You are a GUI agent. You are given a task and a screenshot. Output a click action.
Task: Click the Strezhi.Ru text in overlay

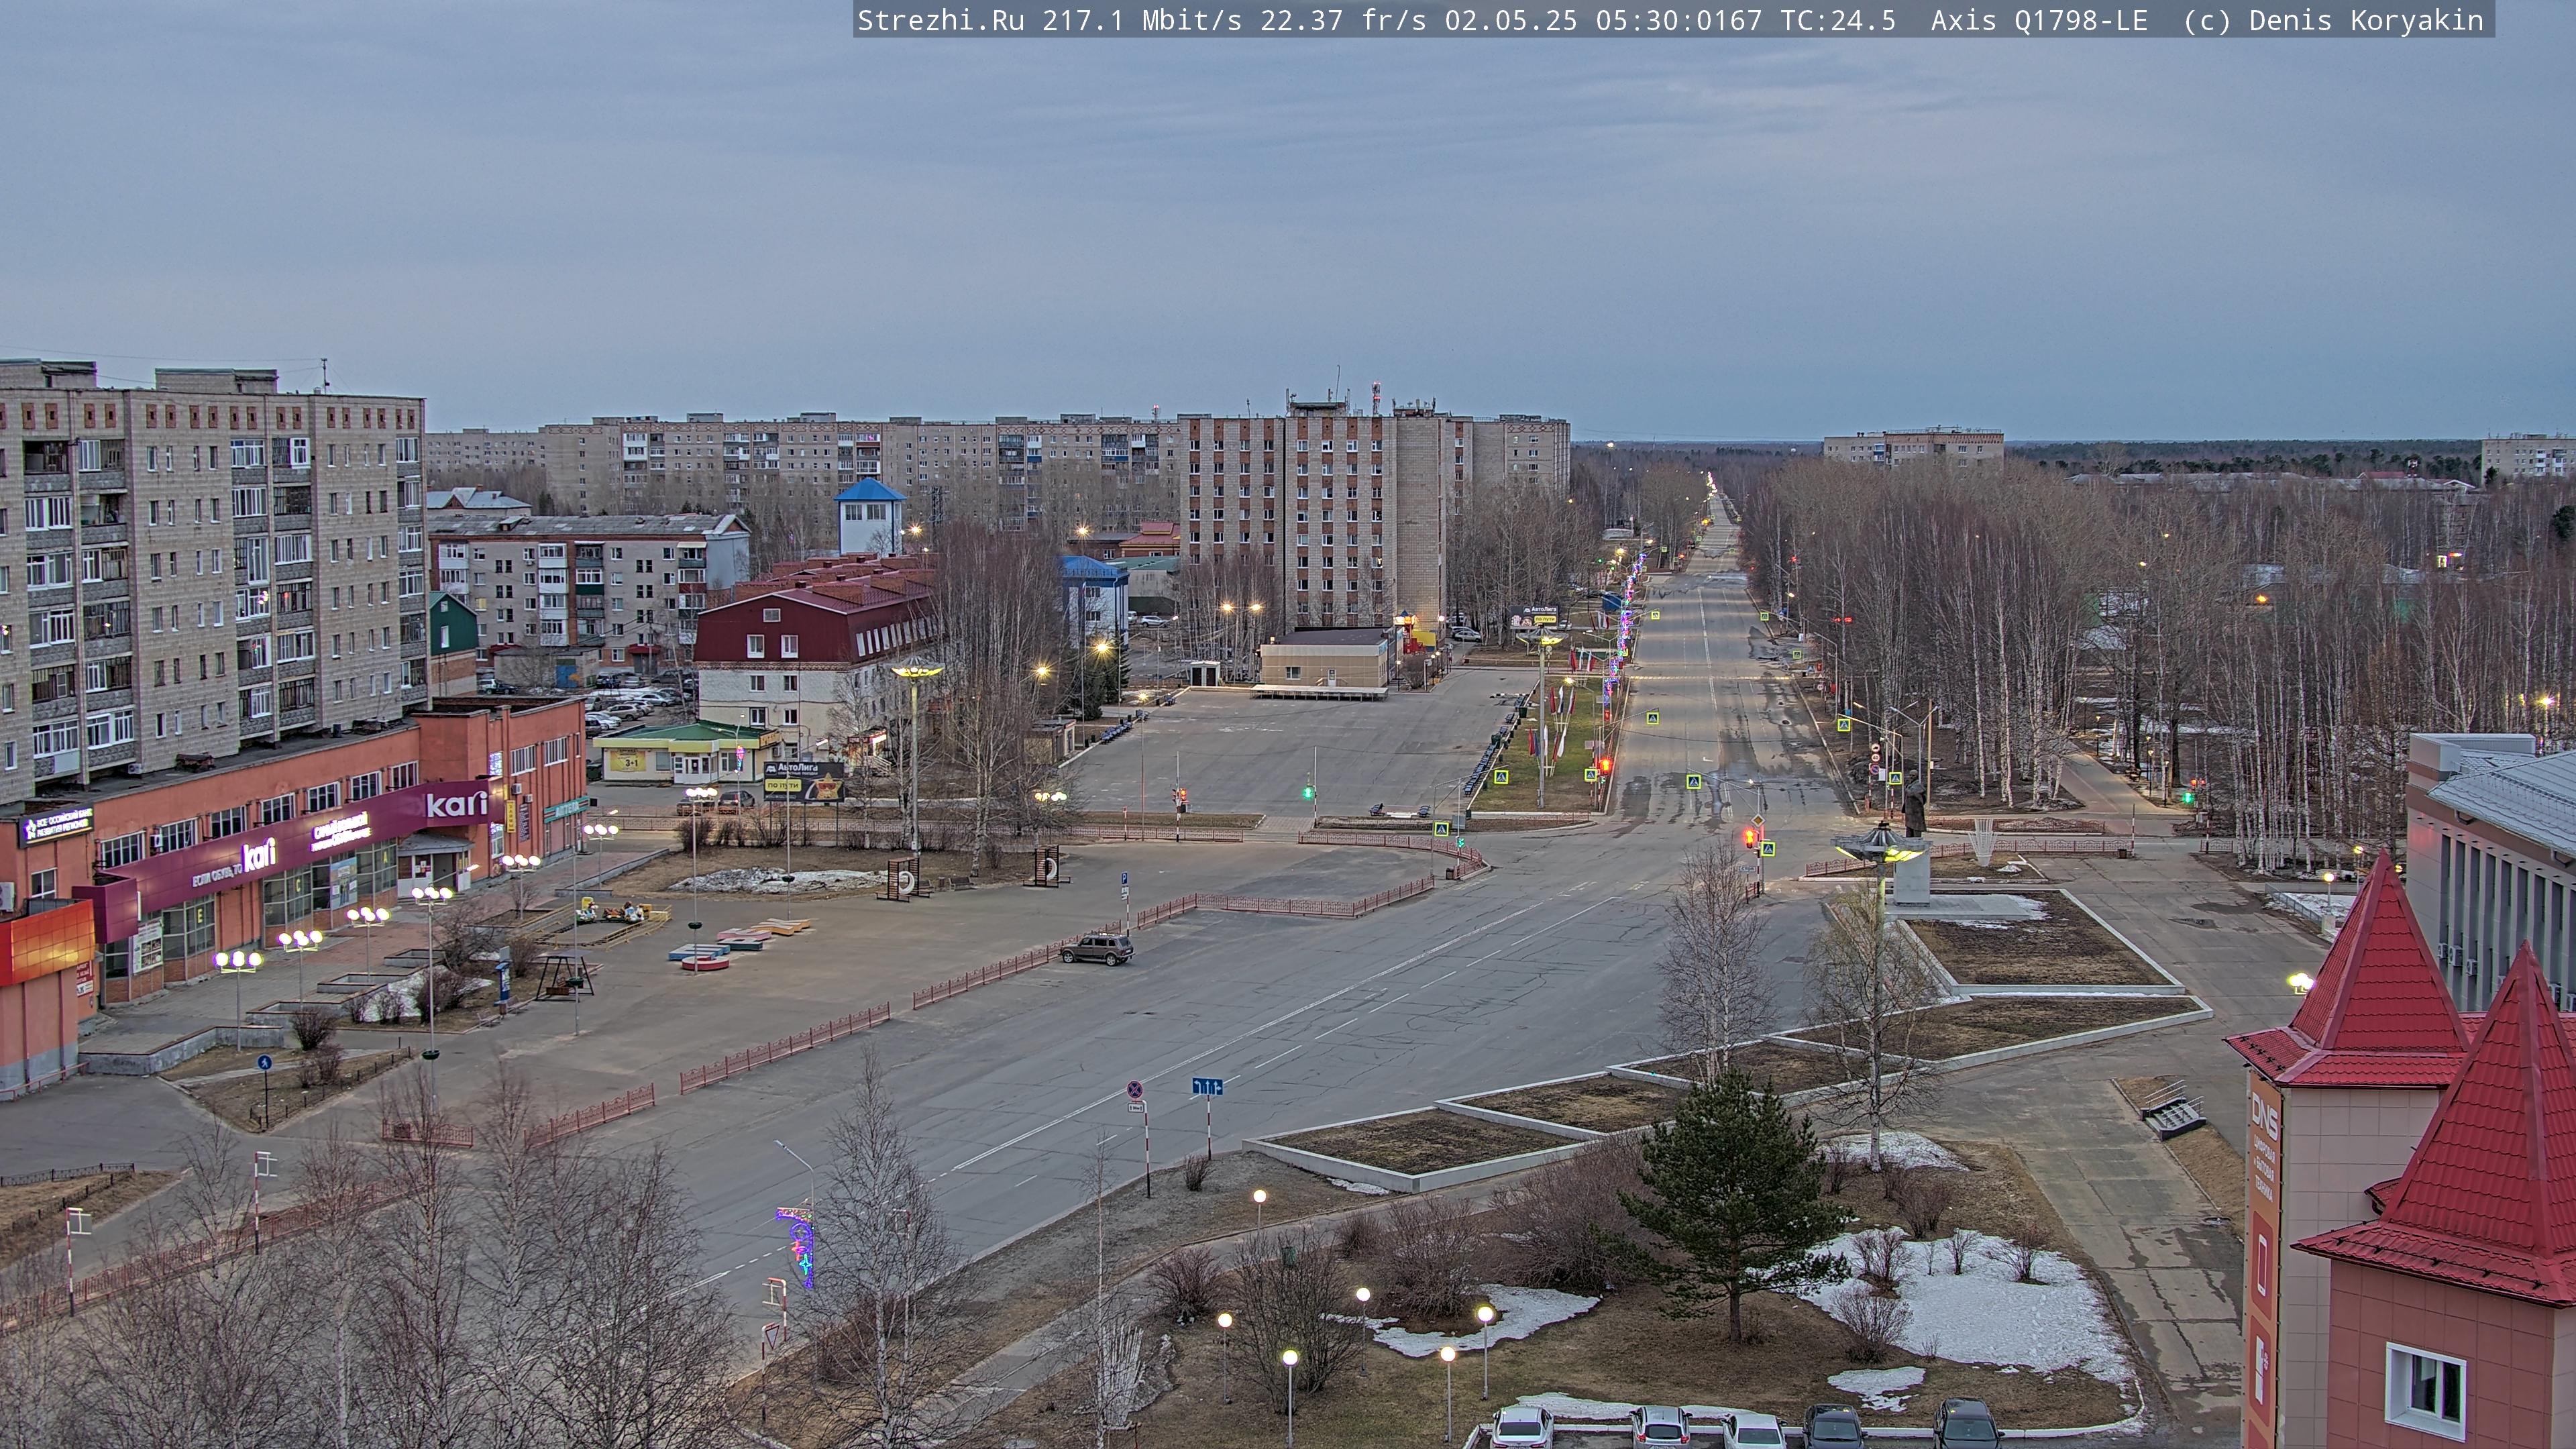tap(941, 21)
